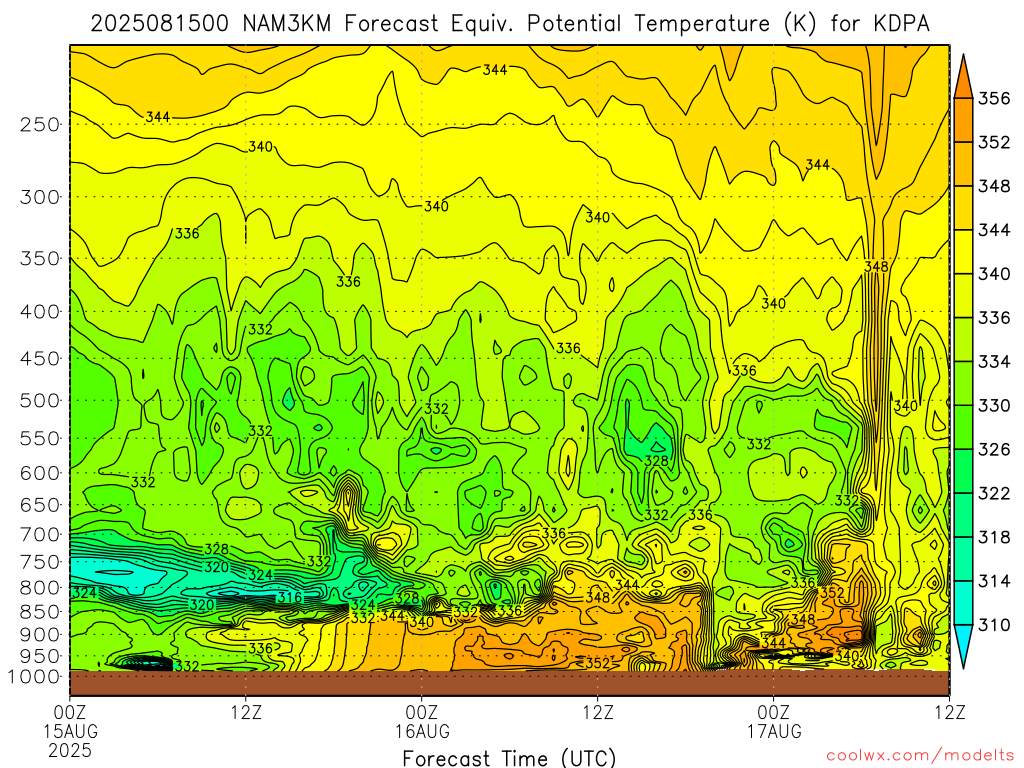Pick the 650 pressure axis label

coord(40,505)
